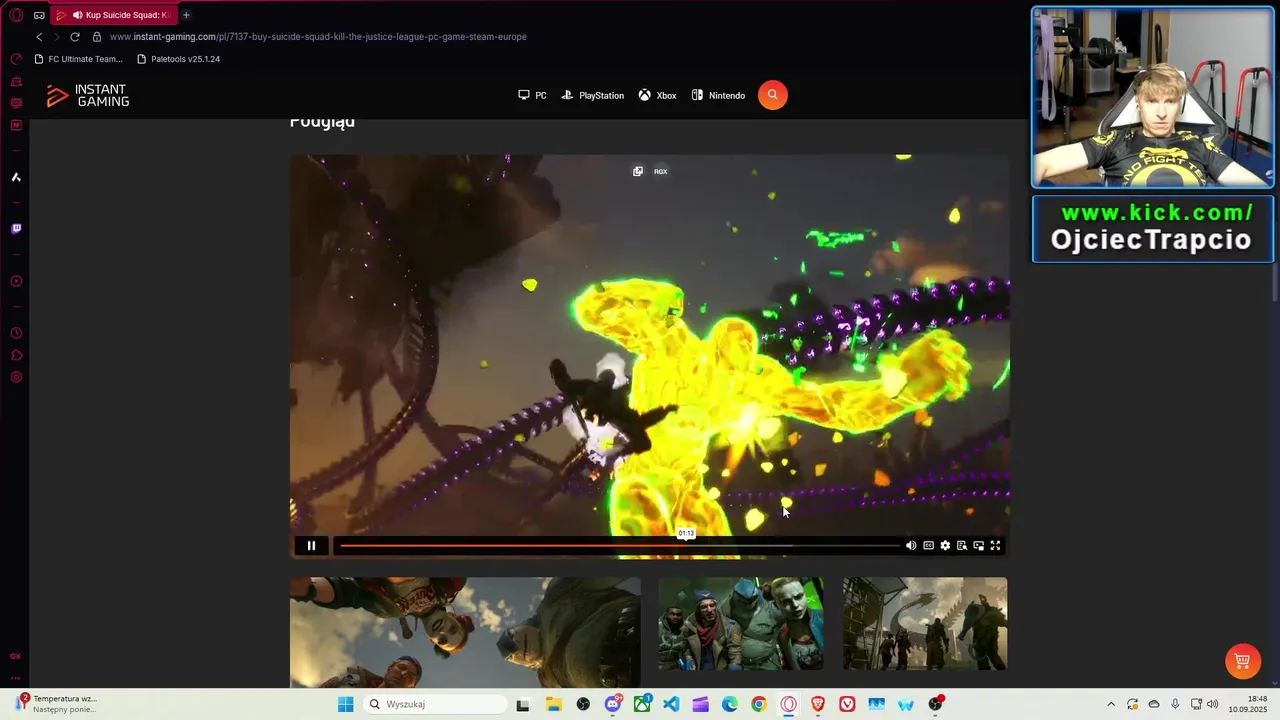Open Brave browser from taskbar
Image resolution: width=1280 pixels, height=720 pixels.
[818, 704]
